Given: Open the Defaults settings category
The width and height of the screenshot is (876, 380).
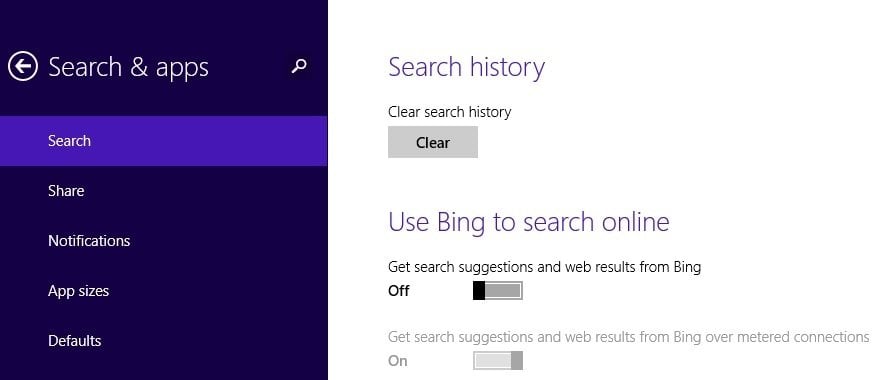Looking at the screenshot, I should pos(163,341).
